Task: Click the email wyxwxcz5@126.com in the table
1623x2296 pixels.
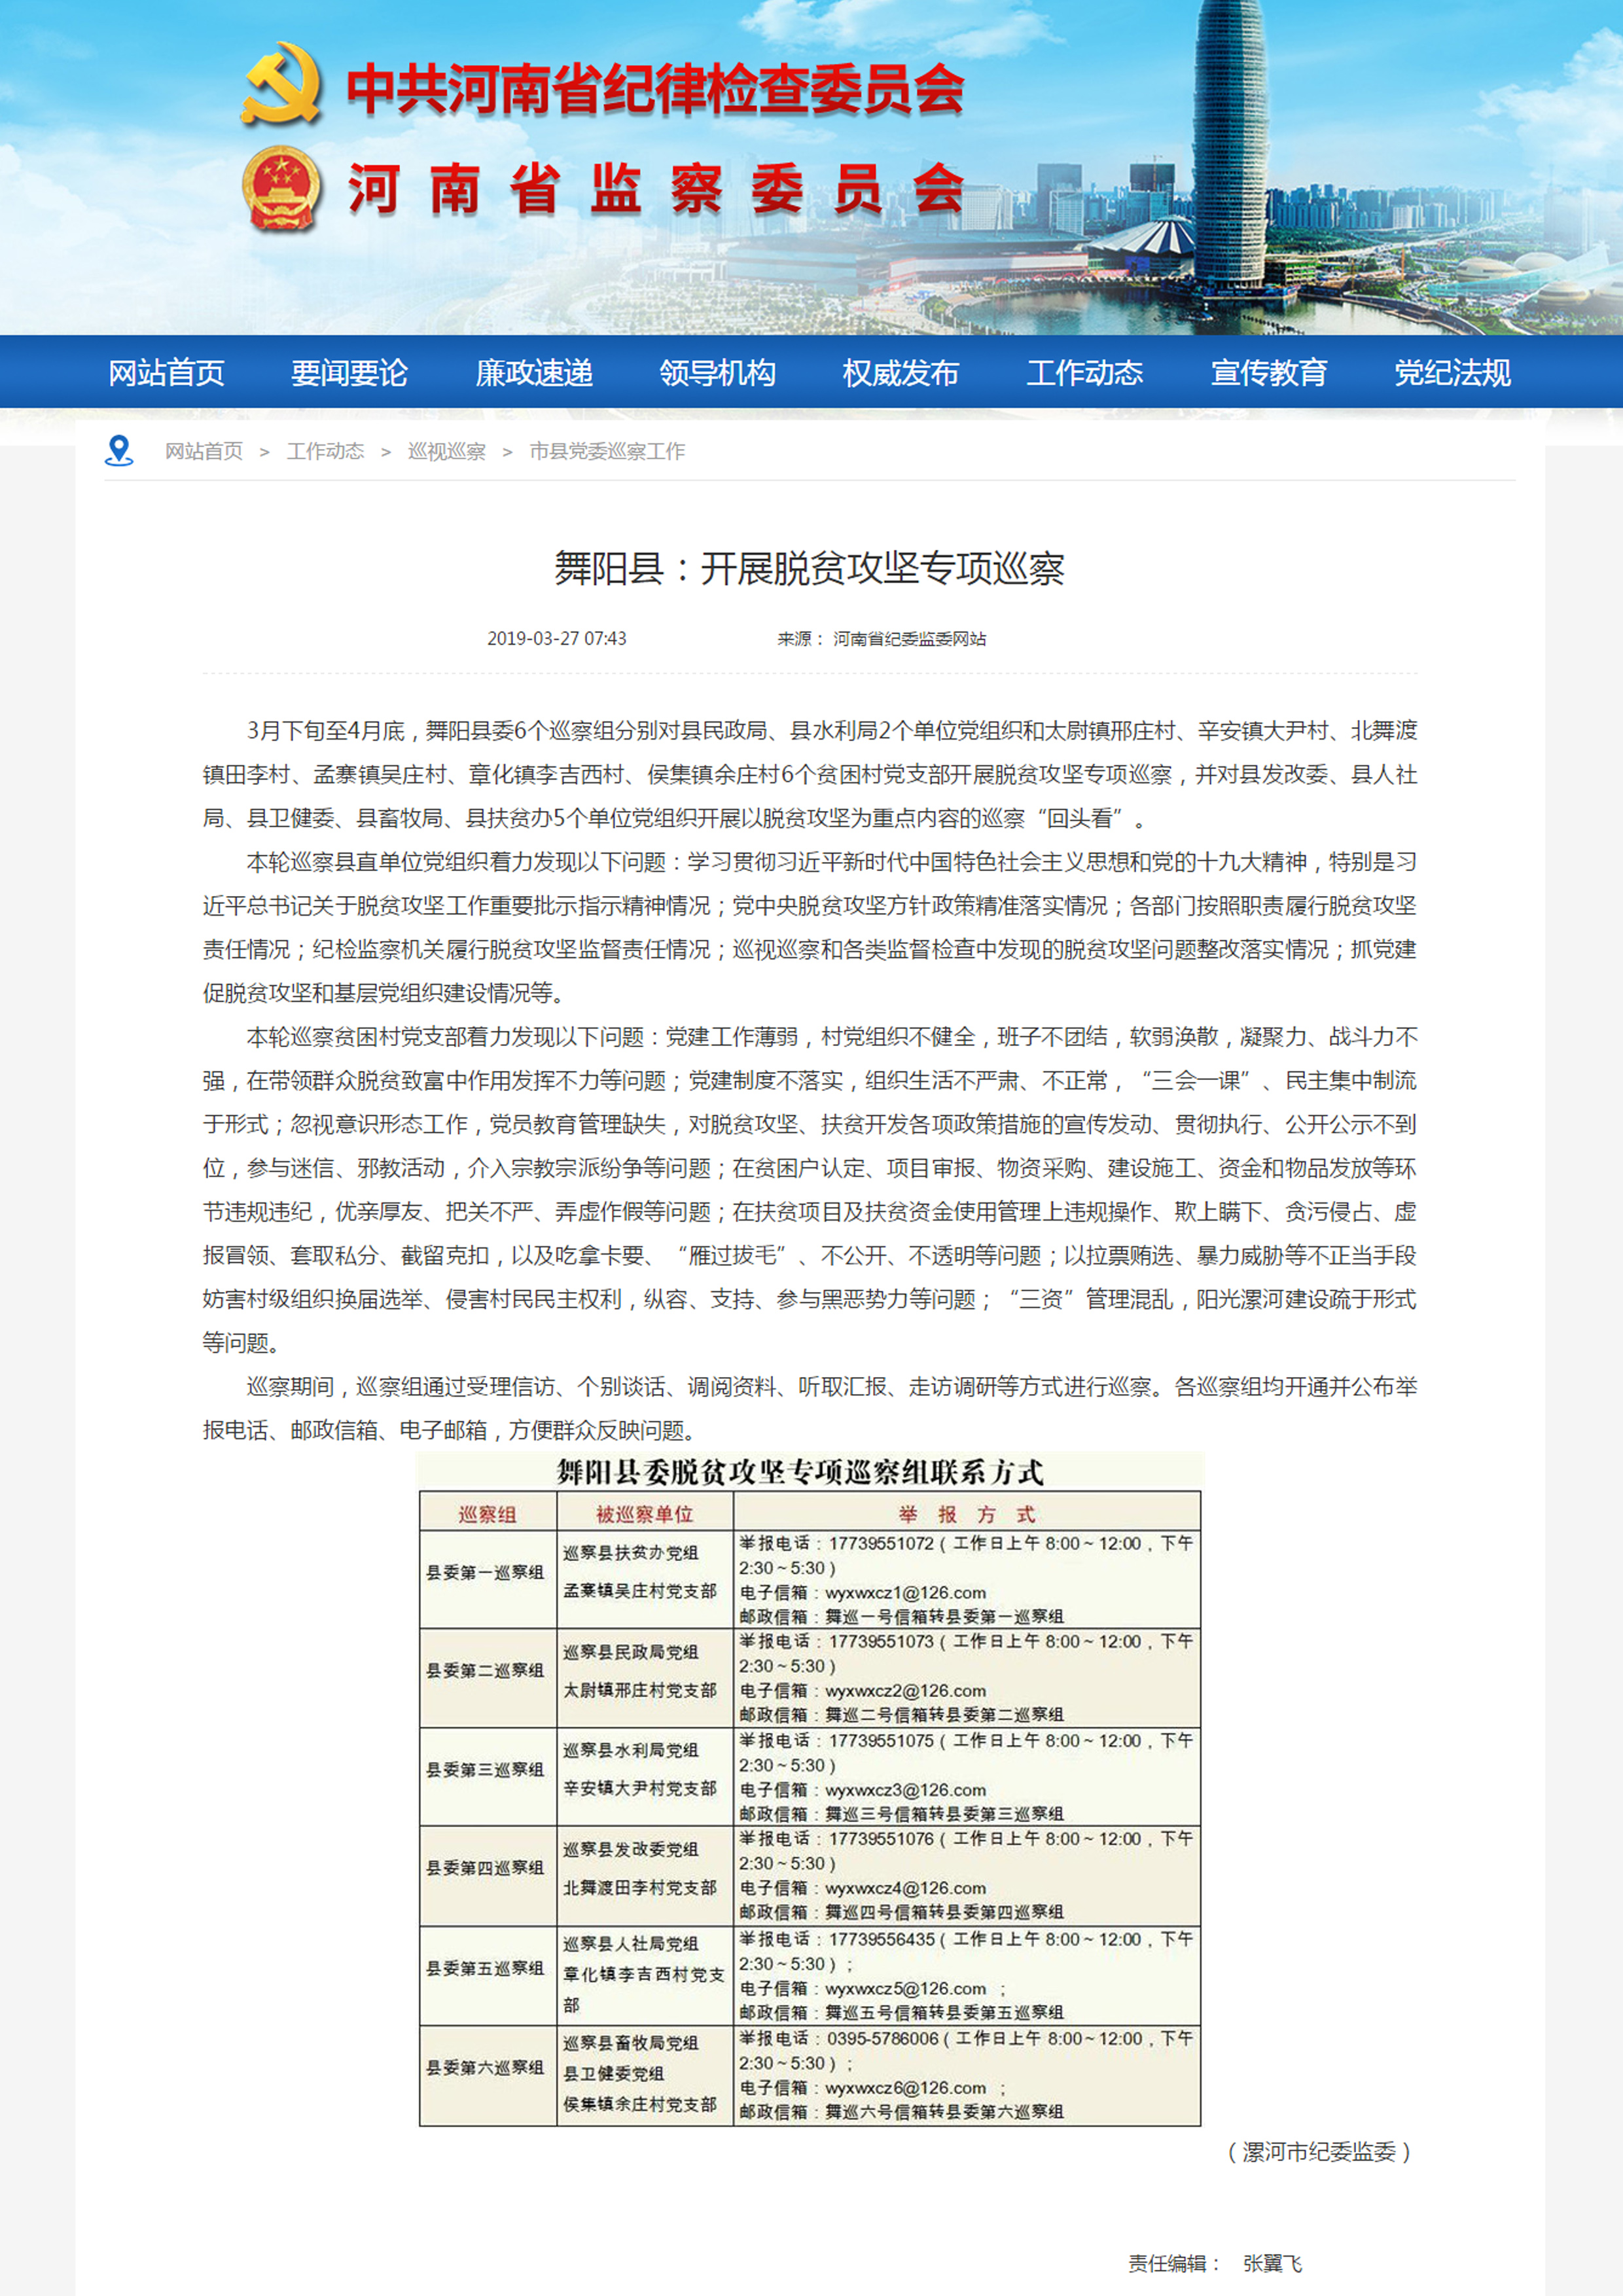Action: tap(905, 1988)
